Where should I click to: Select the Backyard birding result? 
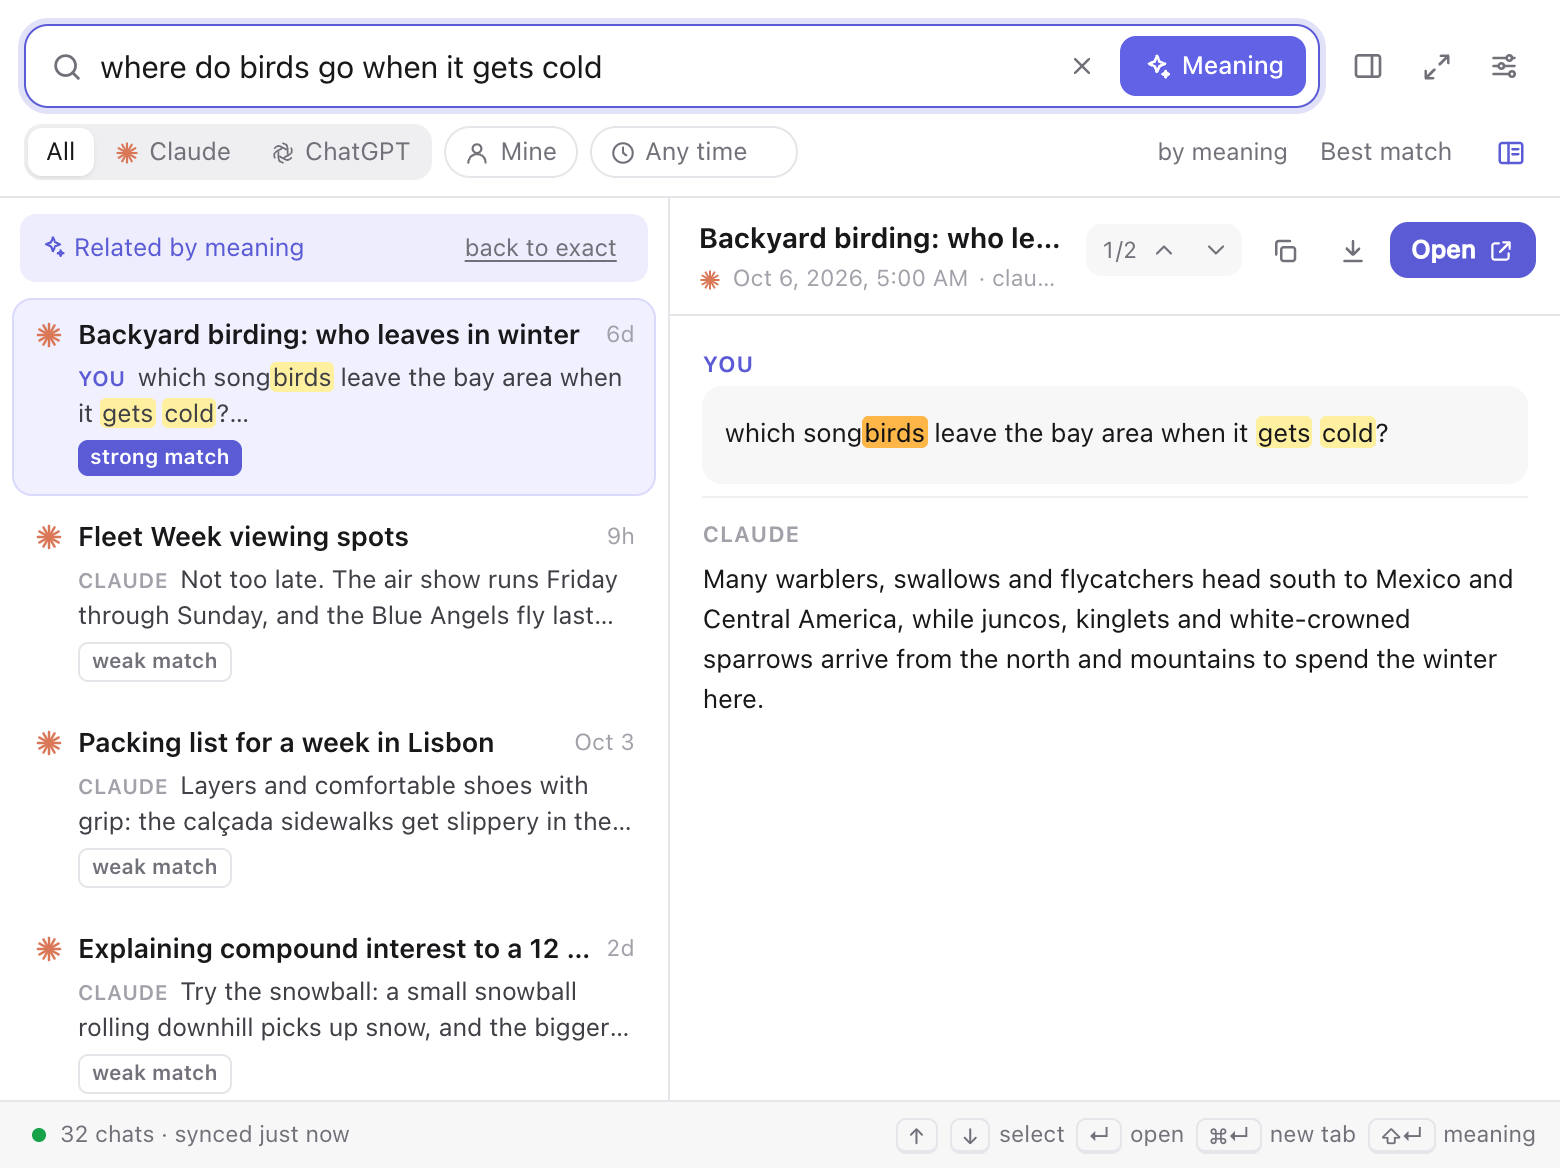334,397
